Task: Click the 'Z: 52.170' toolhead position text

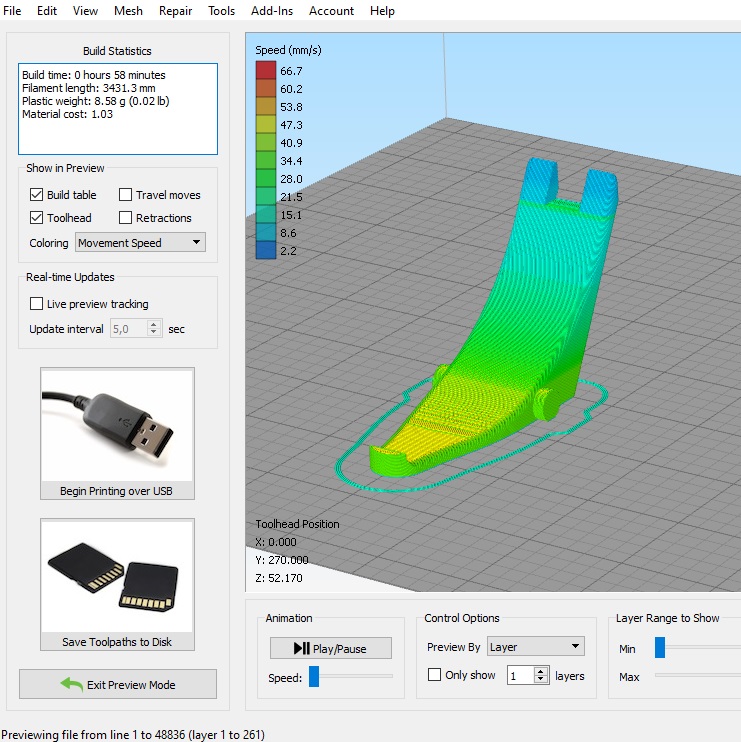Action: point(279,578)
